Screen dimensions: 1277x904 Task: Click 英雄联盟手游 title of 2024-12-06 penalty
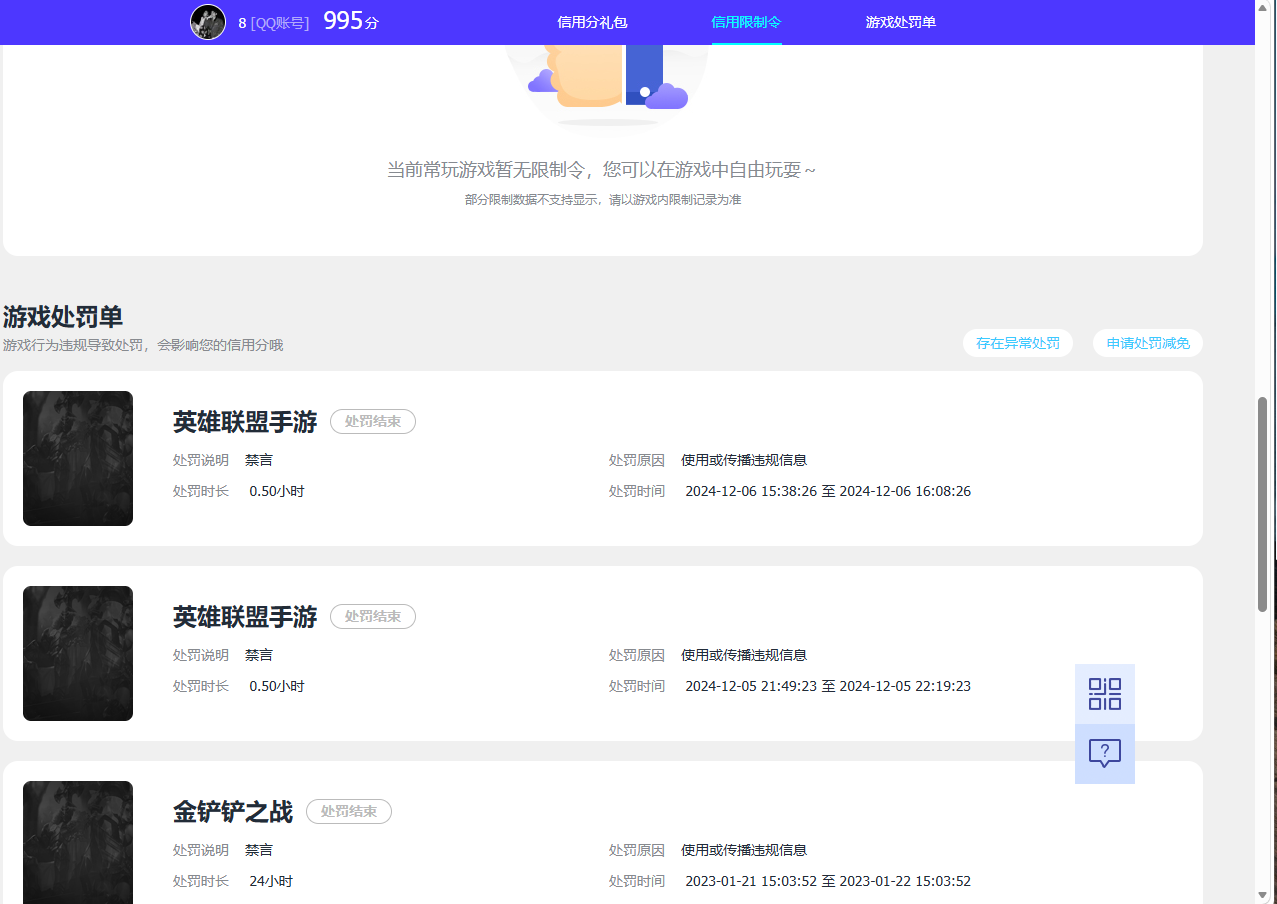[x=245, y=422]
